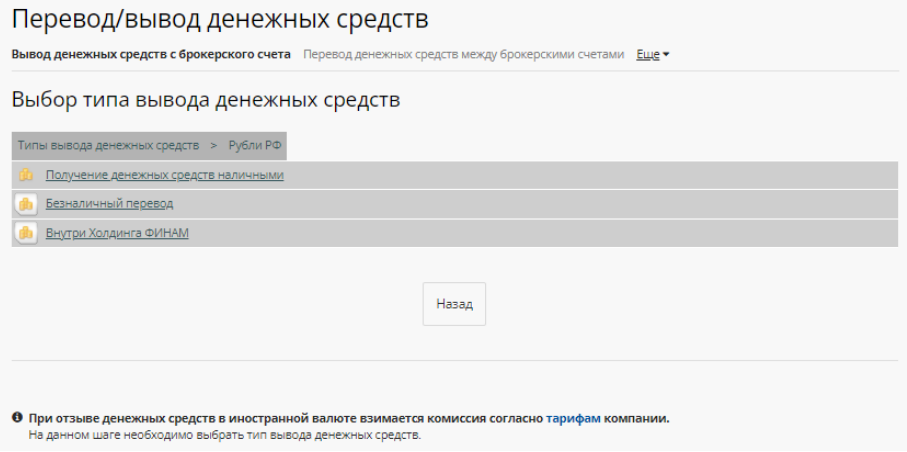
Task: Choose Безналичный перевод withdrawal type
Action: (x=109, y=204)
